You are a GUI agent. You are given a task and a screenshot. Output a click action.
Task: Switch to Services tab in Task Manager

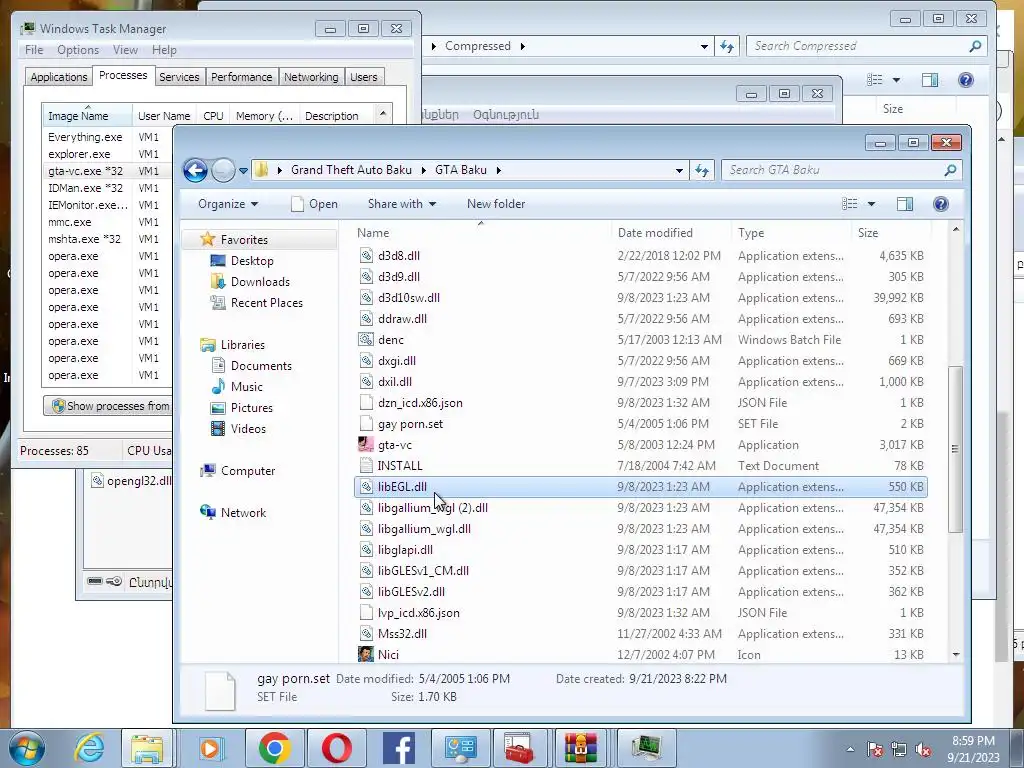click(179, 77)
